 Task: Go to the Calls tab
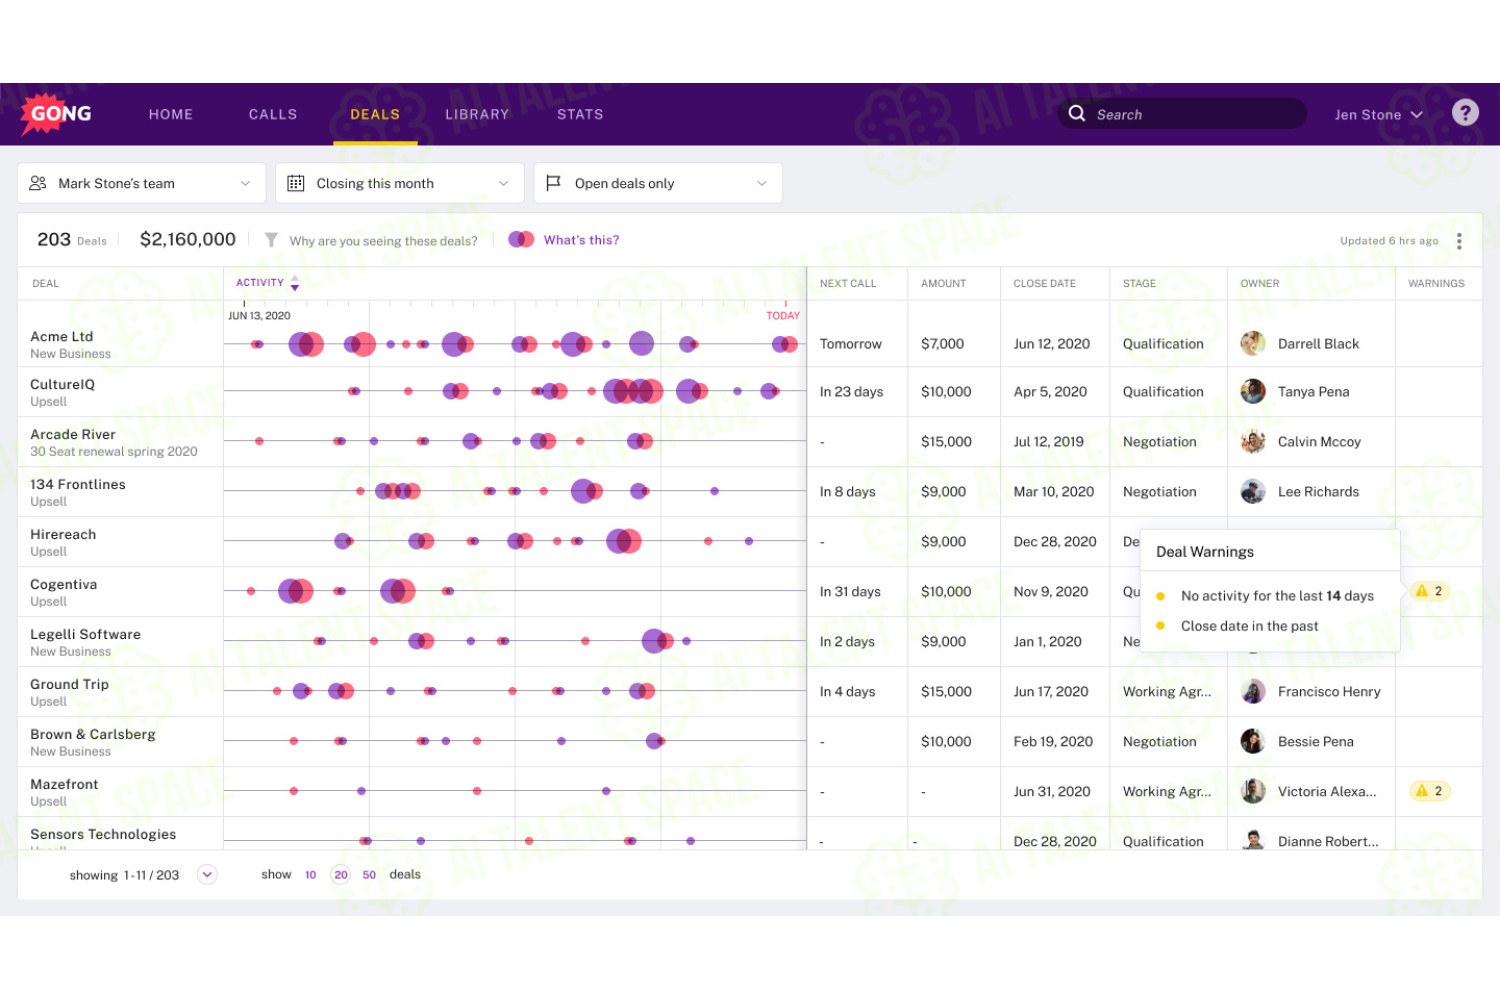click(x=273, y=114)
